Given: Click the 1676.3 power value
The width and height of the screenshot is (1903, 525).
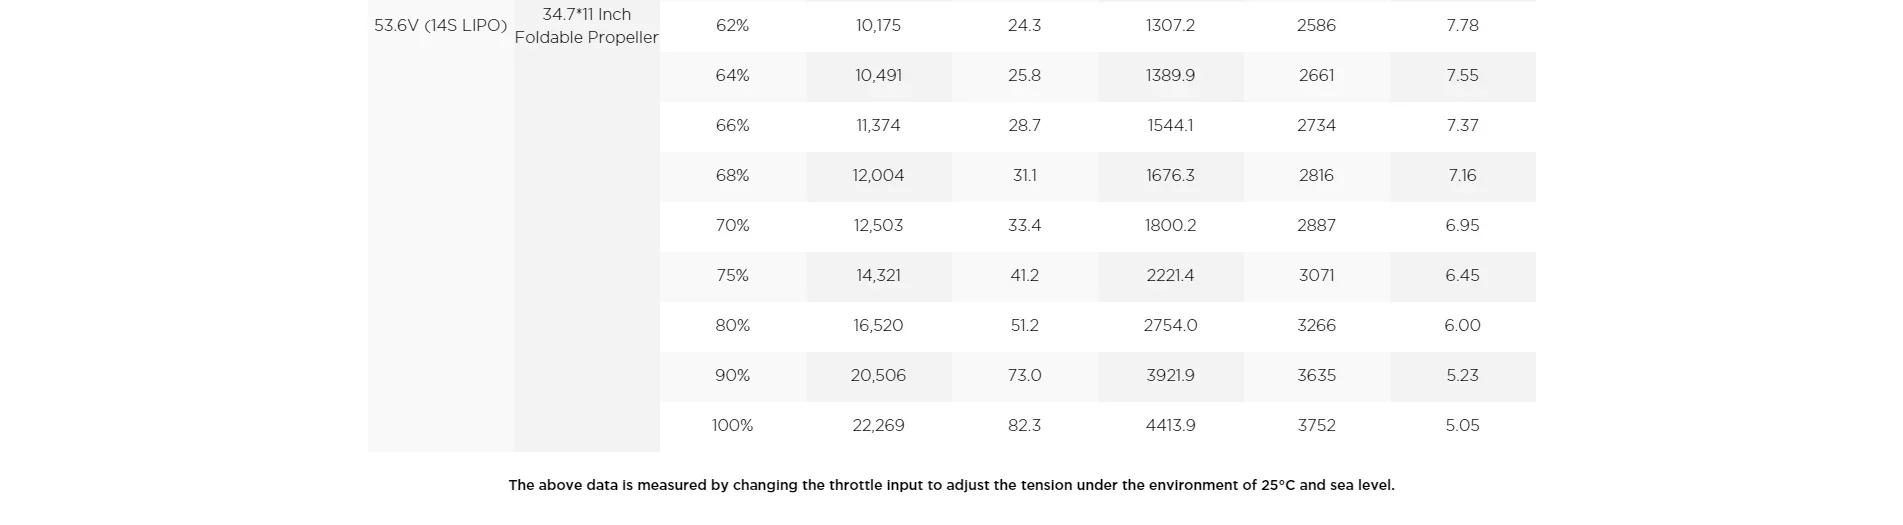Looking at the screenshot, I should click(x=1171, y=176).
